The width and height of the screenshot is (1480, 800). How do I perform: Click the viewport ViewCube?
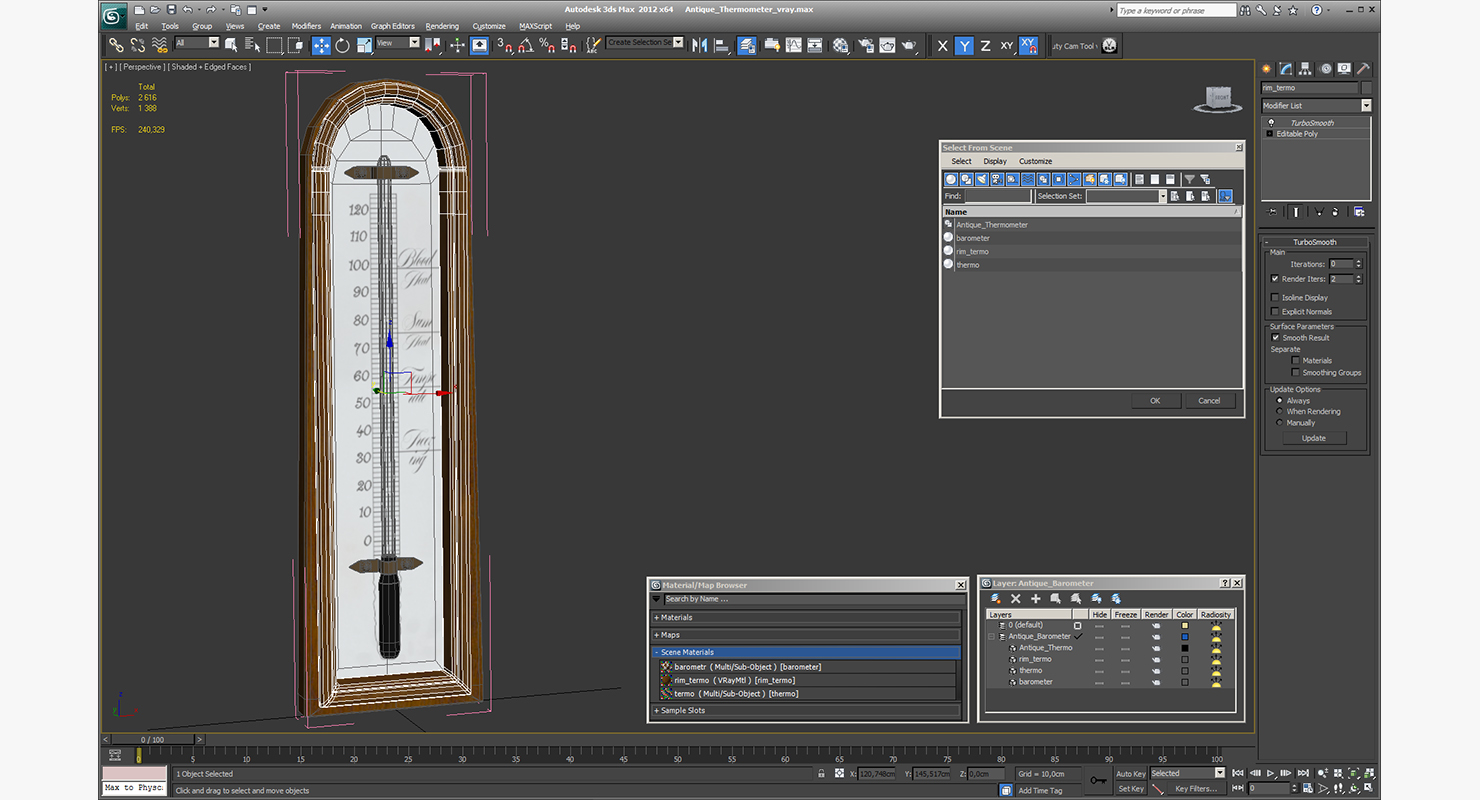coord(1218,98)
